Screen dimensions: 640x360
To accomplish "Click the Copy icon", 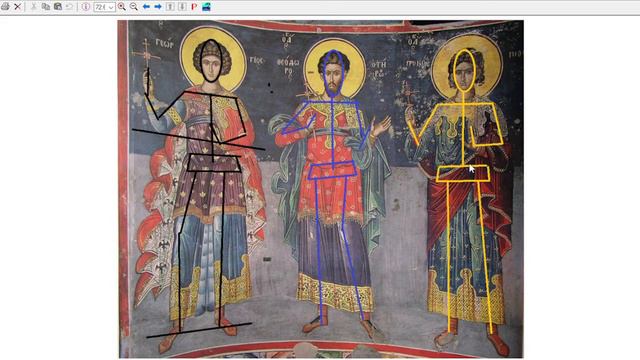I will pos(46,7).
